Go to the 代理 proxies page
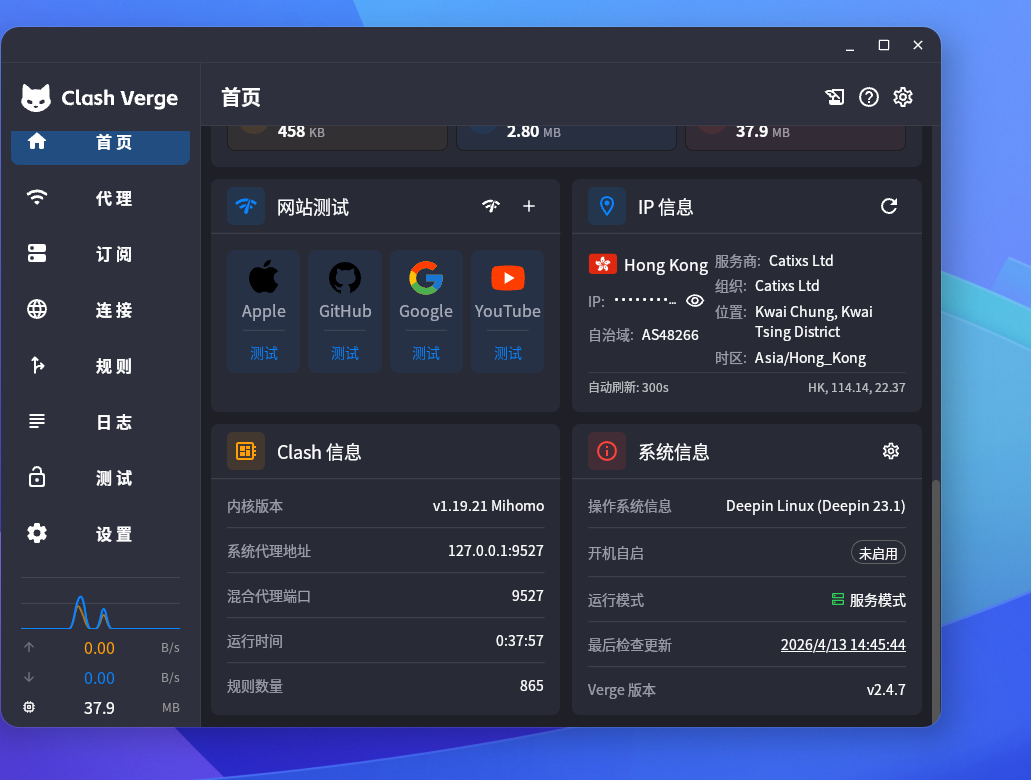 point(100,198)
